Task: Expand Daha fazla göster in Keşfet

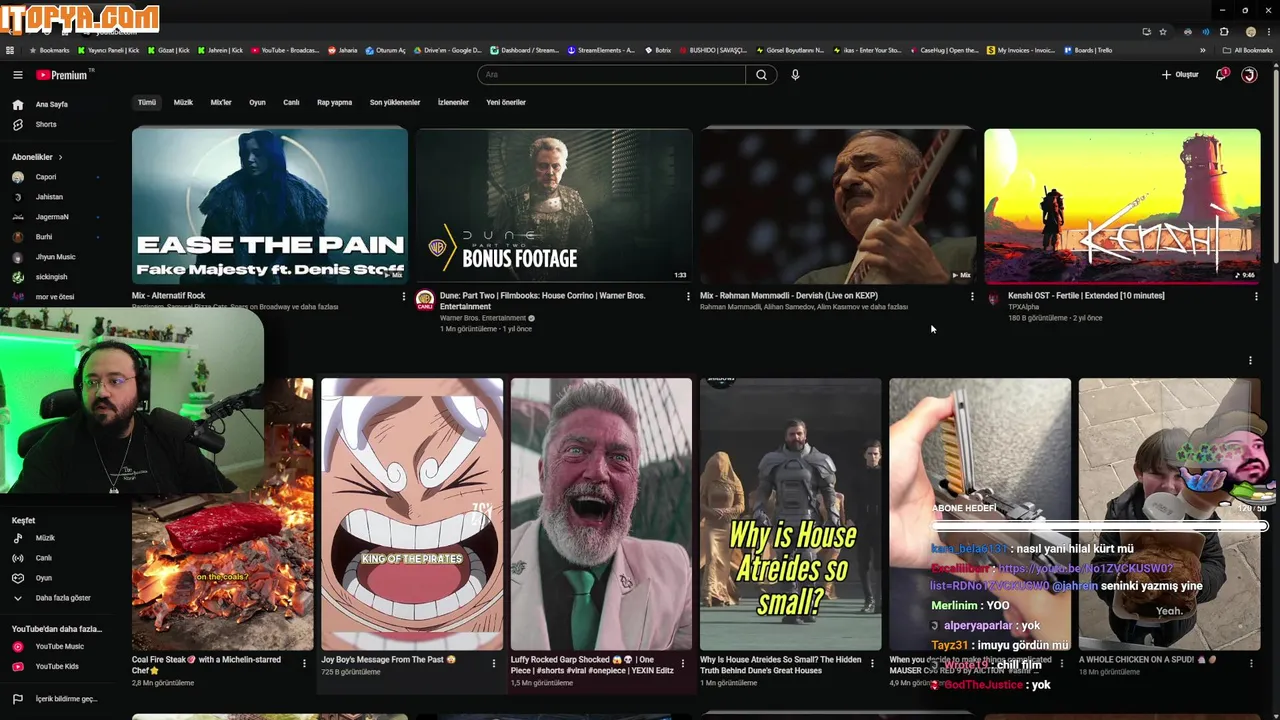Action: click(x=52, y=598)
